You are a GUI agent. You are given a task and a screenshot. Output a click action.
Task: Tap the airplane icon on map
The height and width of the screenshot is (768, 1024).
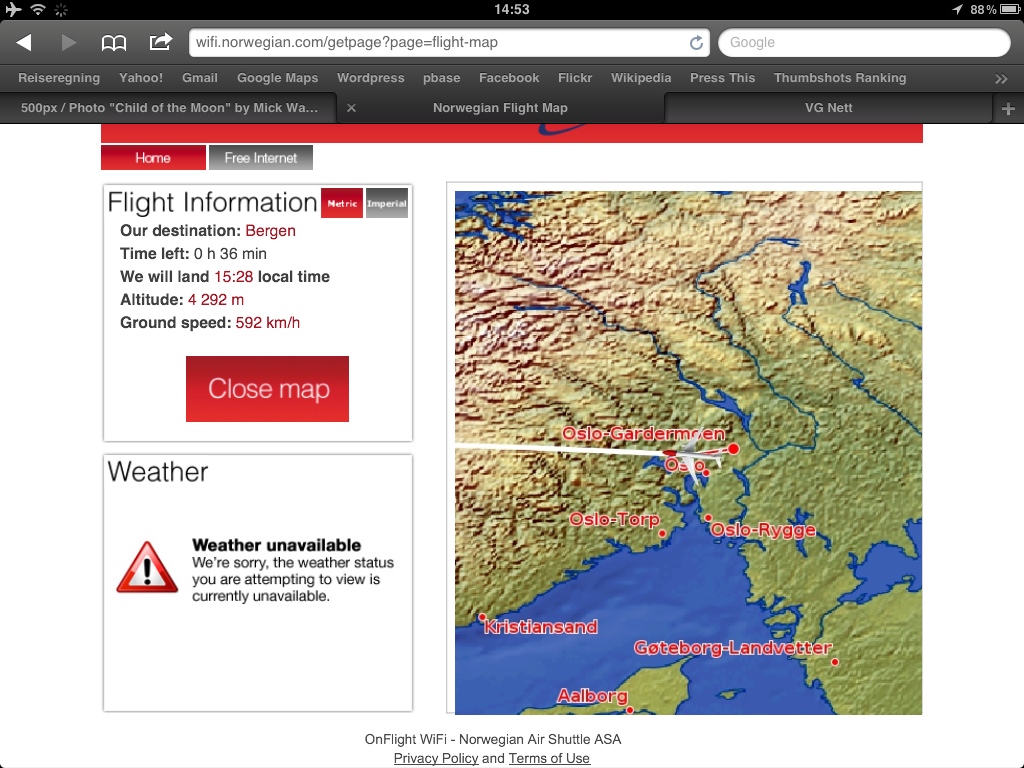[x=692, y=456]
